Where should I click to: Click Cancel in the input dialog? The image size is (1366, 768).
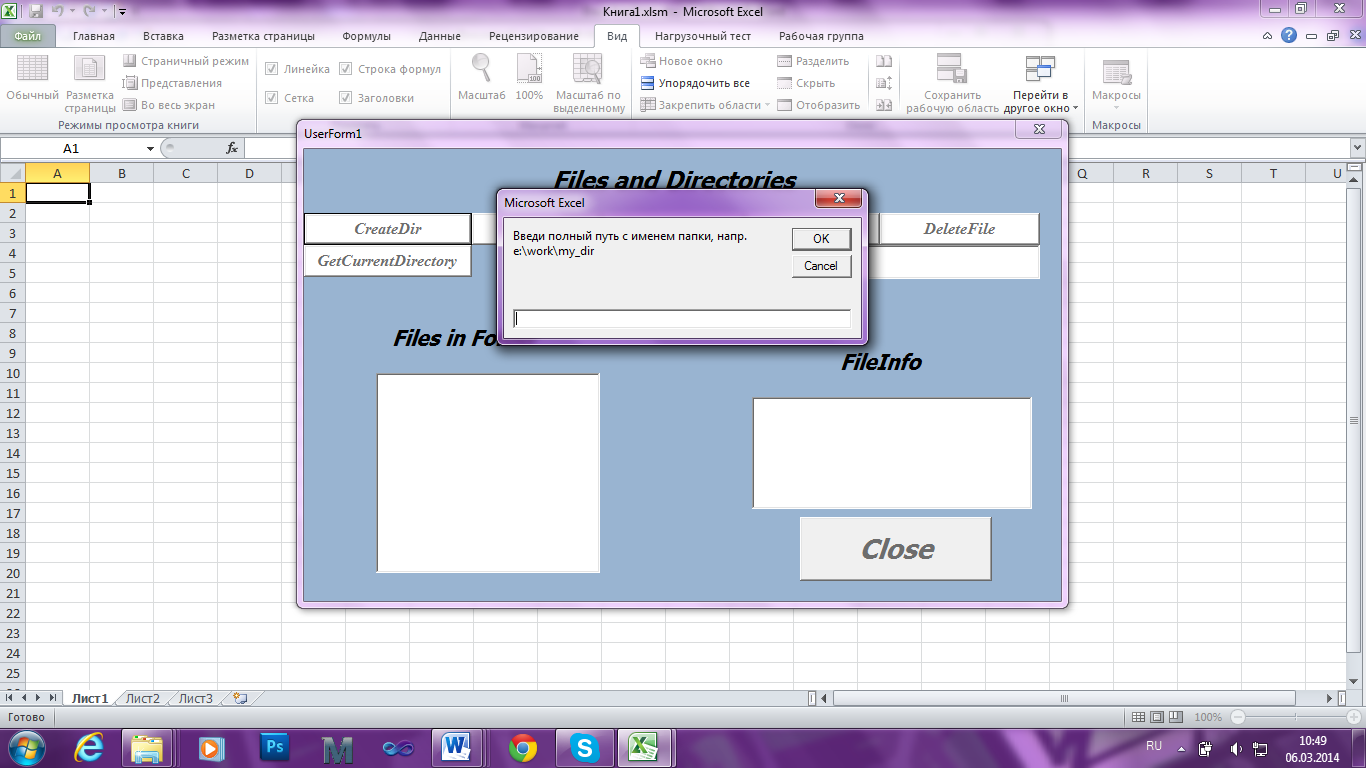pos(821,266)
